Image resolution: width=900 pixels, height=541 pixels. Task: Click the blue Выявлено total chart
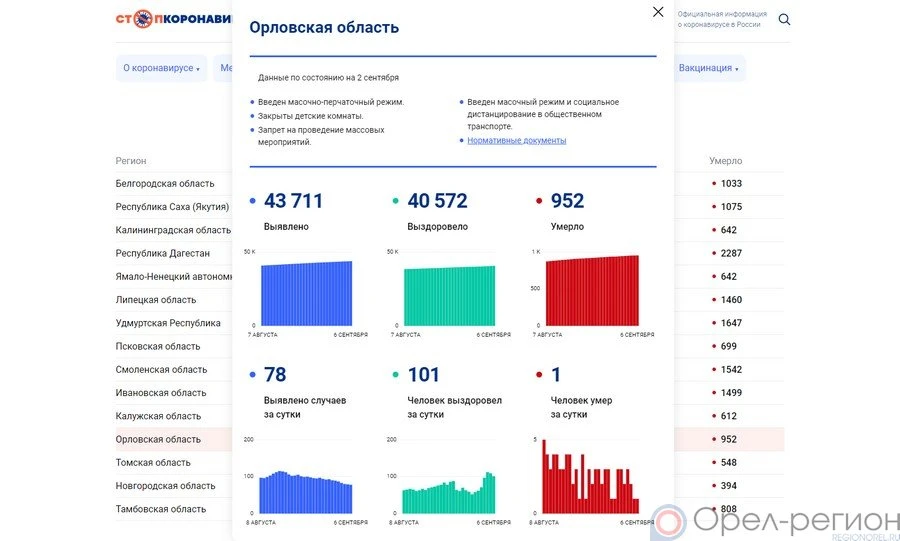pyautogui.click(x=306, y=292)
